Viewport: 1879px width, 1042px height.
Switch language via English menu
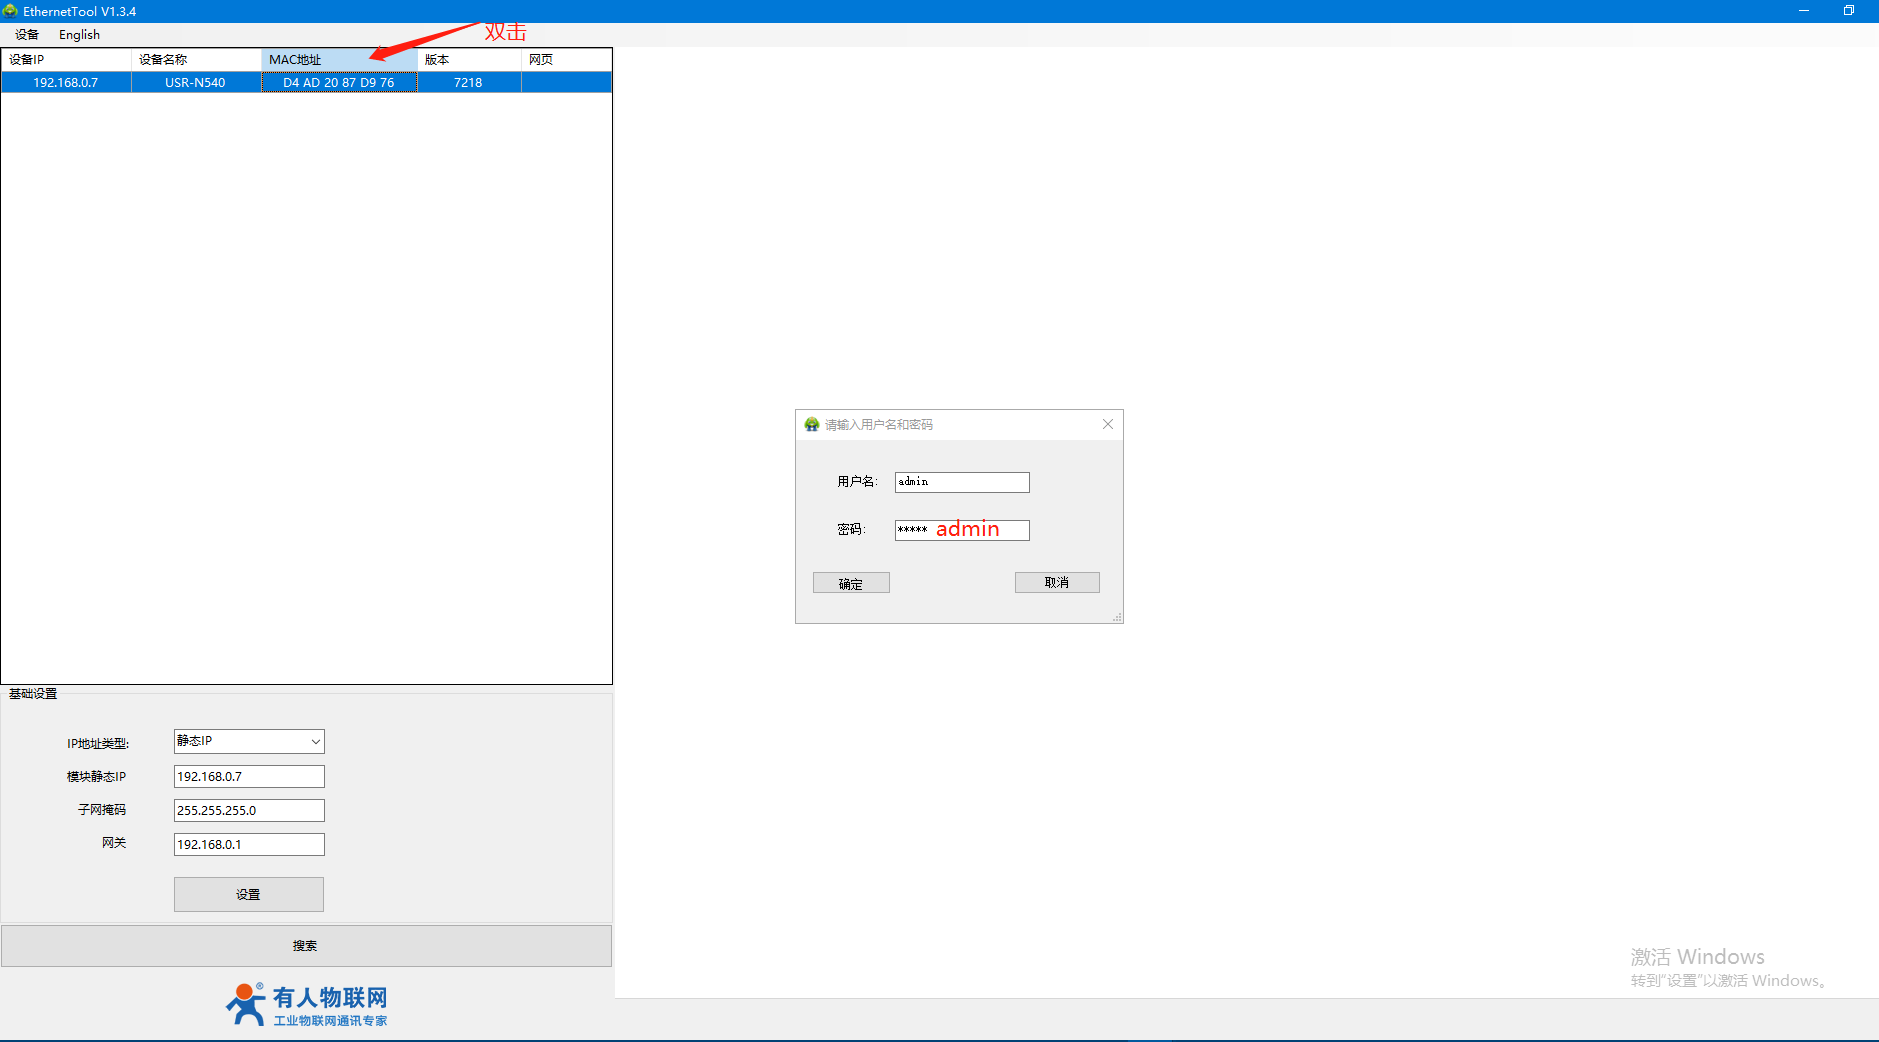coord(79,35)
